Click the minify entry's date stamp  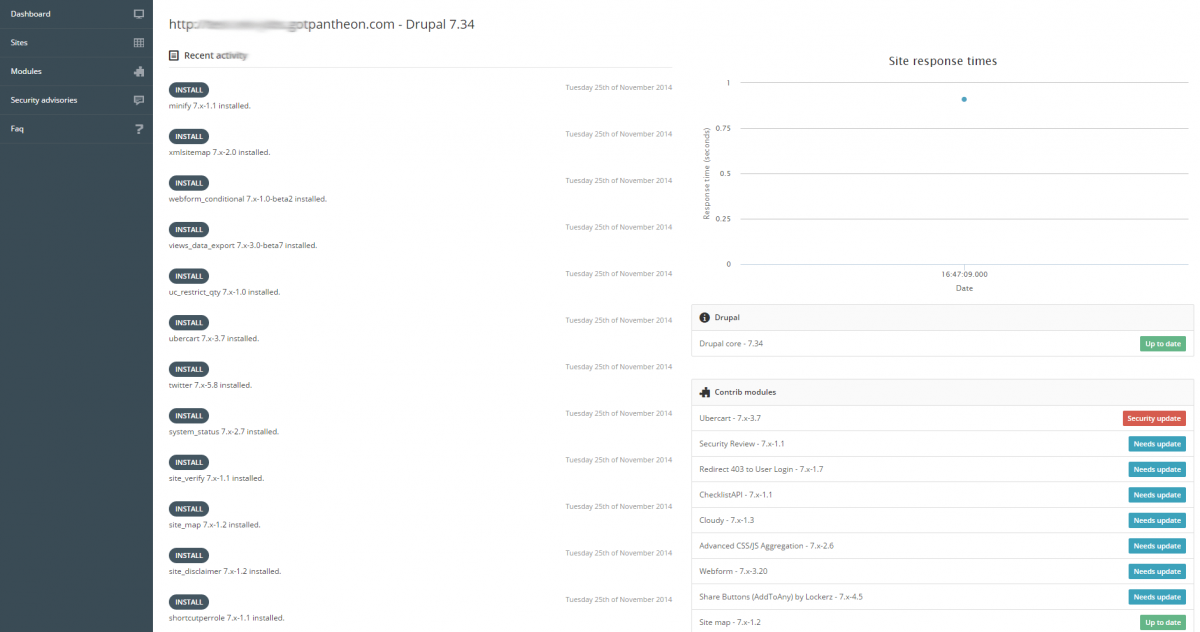pos(619,87)
